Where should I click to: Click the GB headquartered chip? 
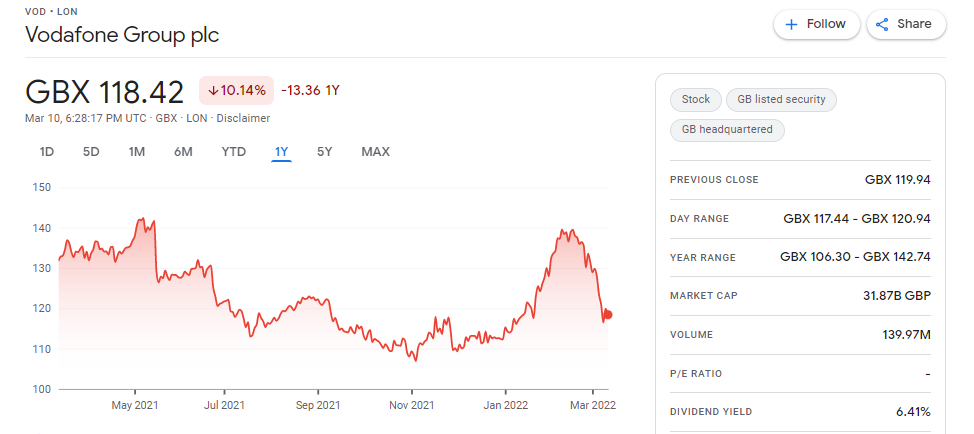tap(727, 130)
